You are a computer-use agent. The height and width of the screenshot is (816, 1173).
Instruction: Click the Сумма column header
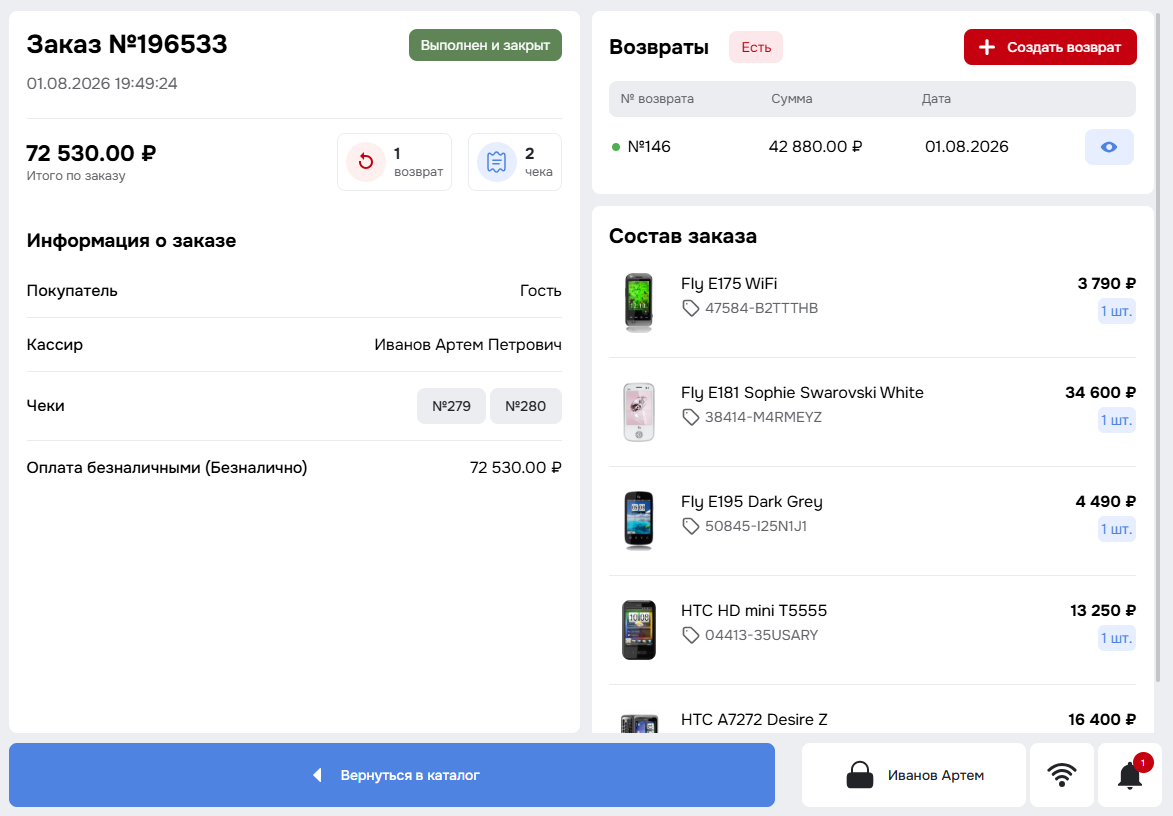click(x=791, y=99)
